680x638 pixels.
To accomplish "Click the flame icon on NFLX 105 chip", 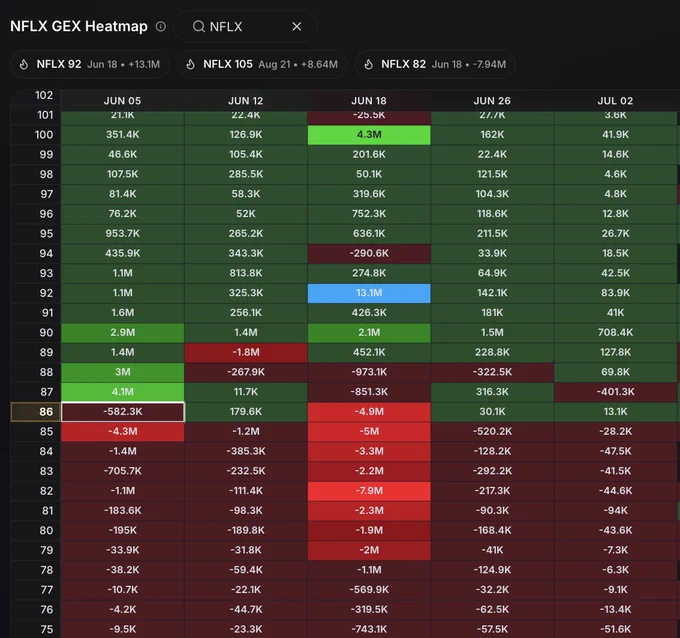I will [190, 64].
